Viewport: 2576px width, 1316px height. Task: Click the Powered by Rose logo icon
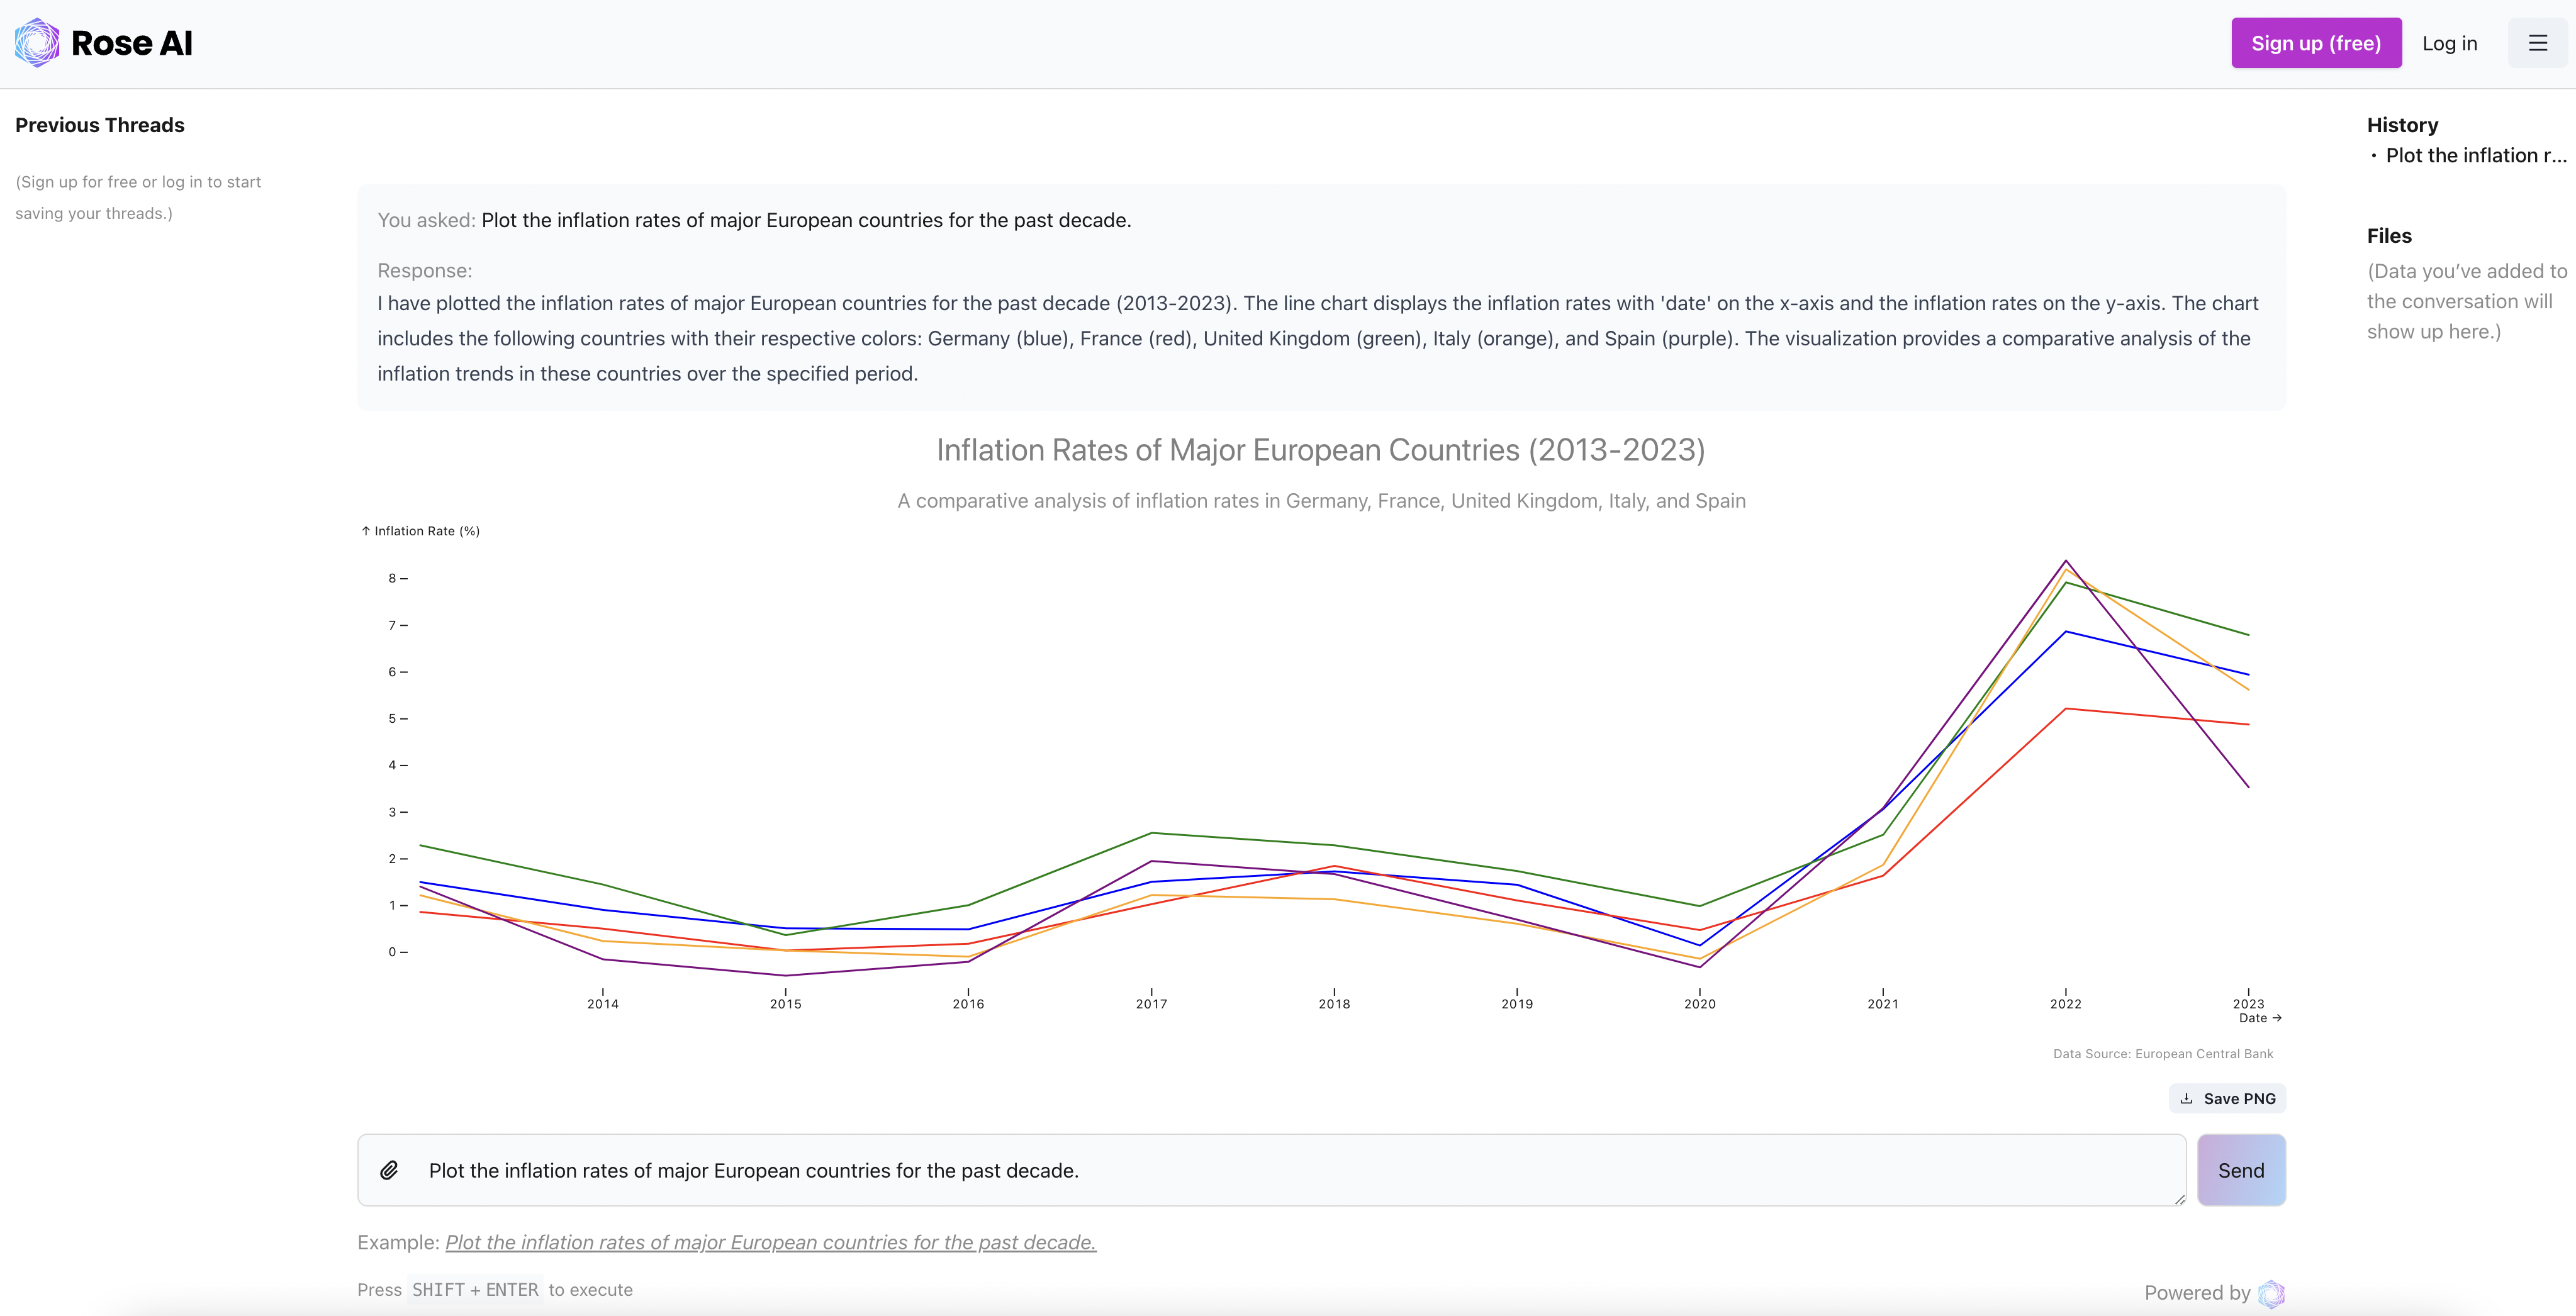(x=2271, y=1293)
